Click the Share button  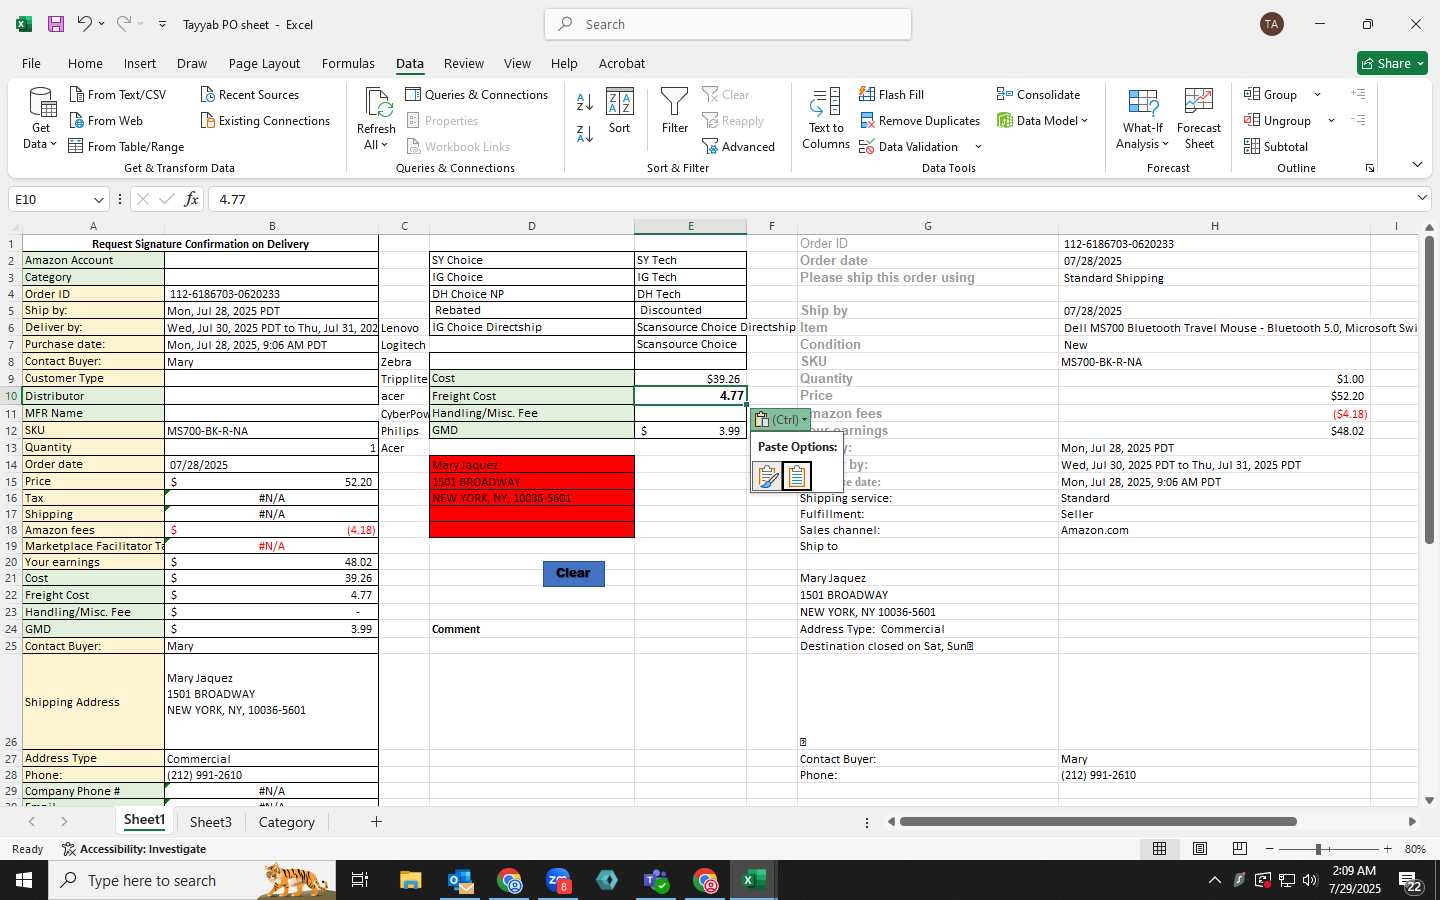click(1392, 63)
